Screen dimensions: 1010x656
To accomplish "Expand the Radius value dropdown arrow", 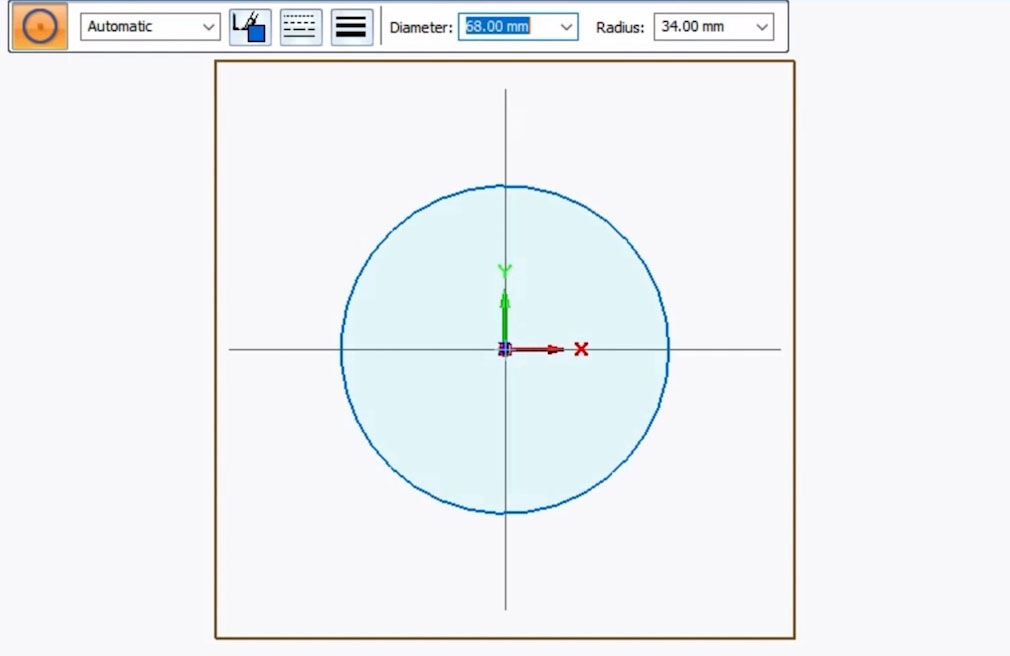I will point(762,27).
